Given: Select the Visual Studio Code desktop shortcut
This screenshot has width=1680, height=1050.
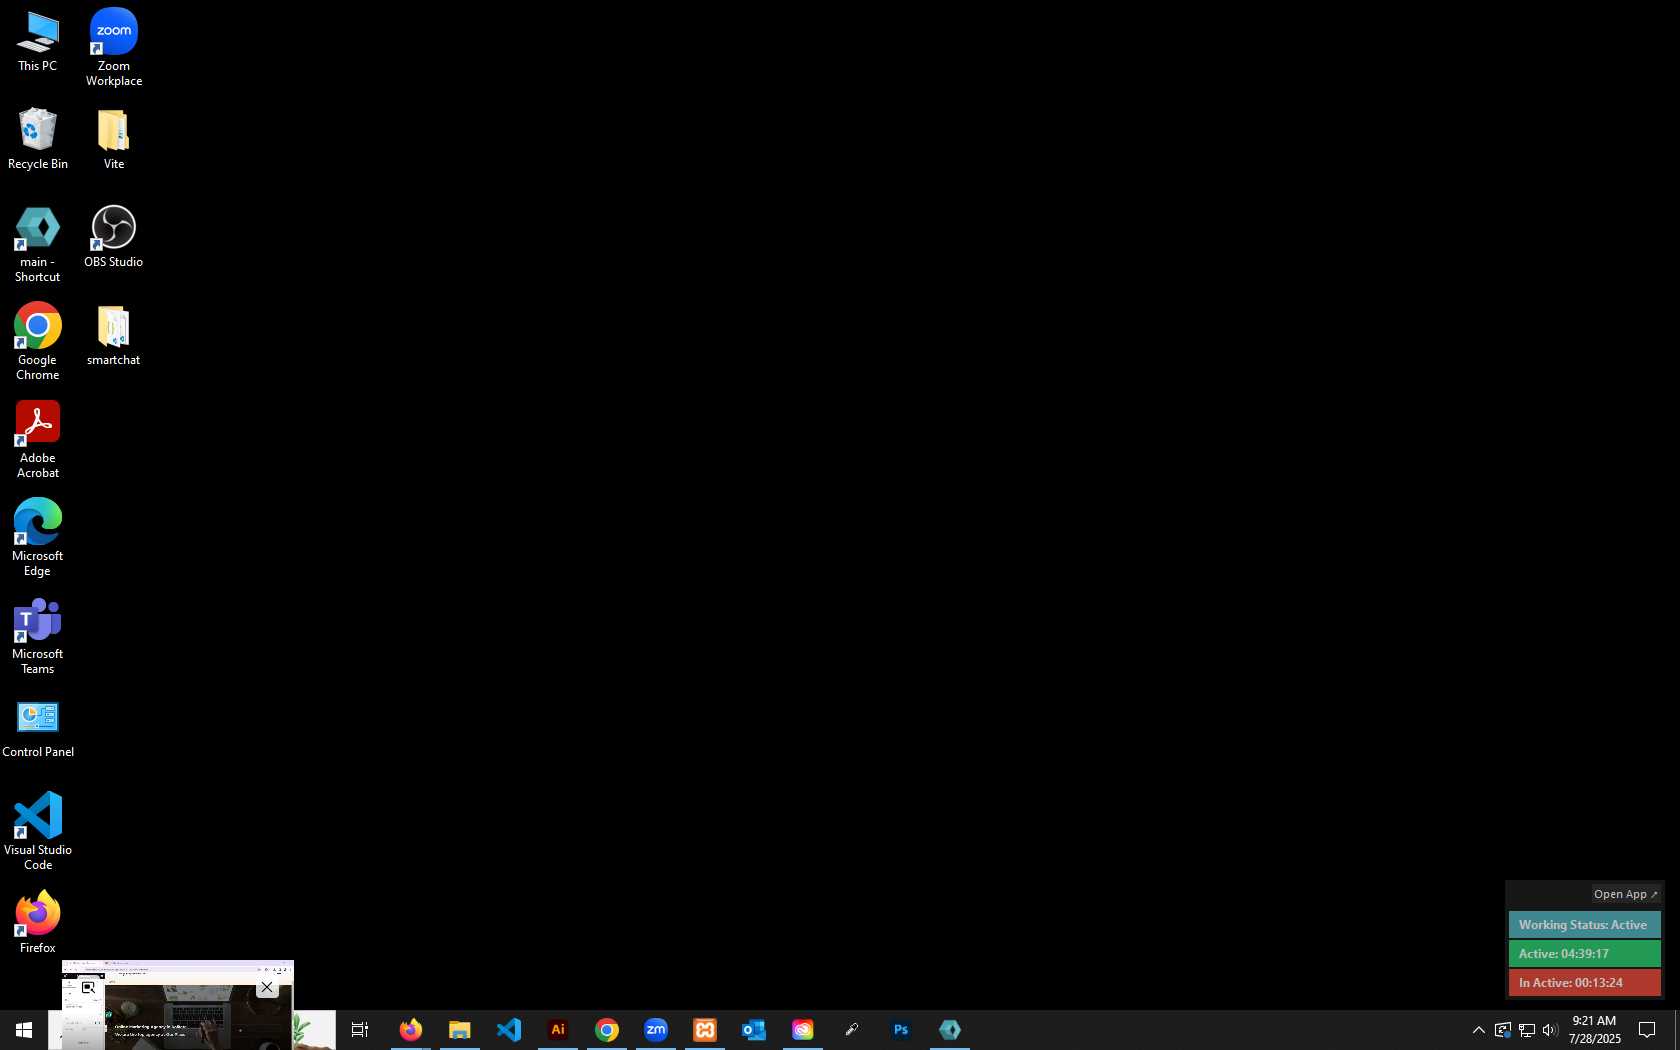Looking at the screenshot, I should pyautogui.click(x=37, y=832).
